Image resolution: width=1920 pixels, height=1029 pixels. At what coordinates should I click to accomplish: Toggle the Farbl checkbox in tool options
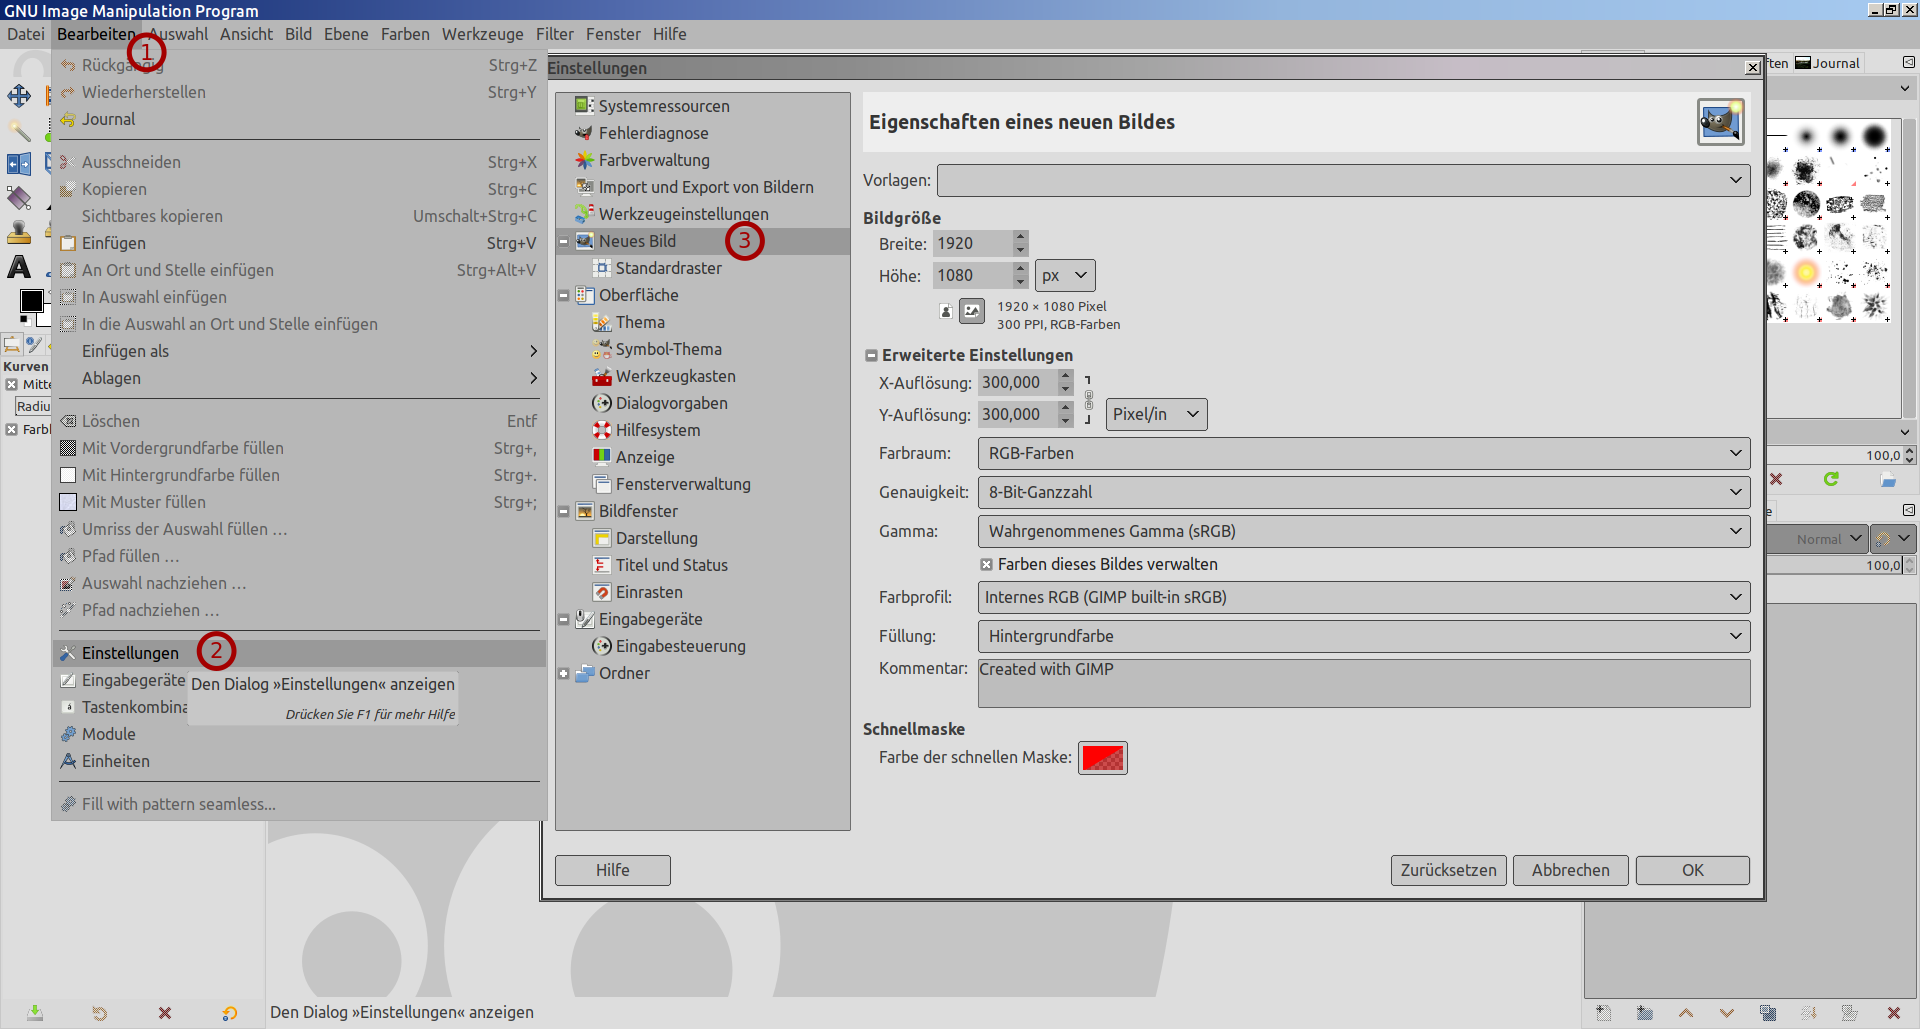(12, 430)
